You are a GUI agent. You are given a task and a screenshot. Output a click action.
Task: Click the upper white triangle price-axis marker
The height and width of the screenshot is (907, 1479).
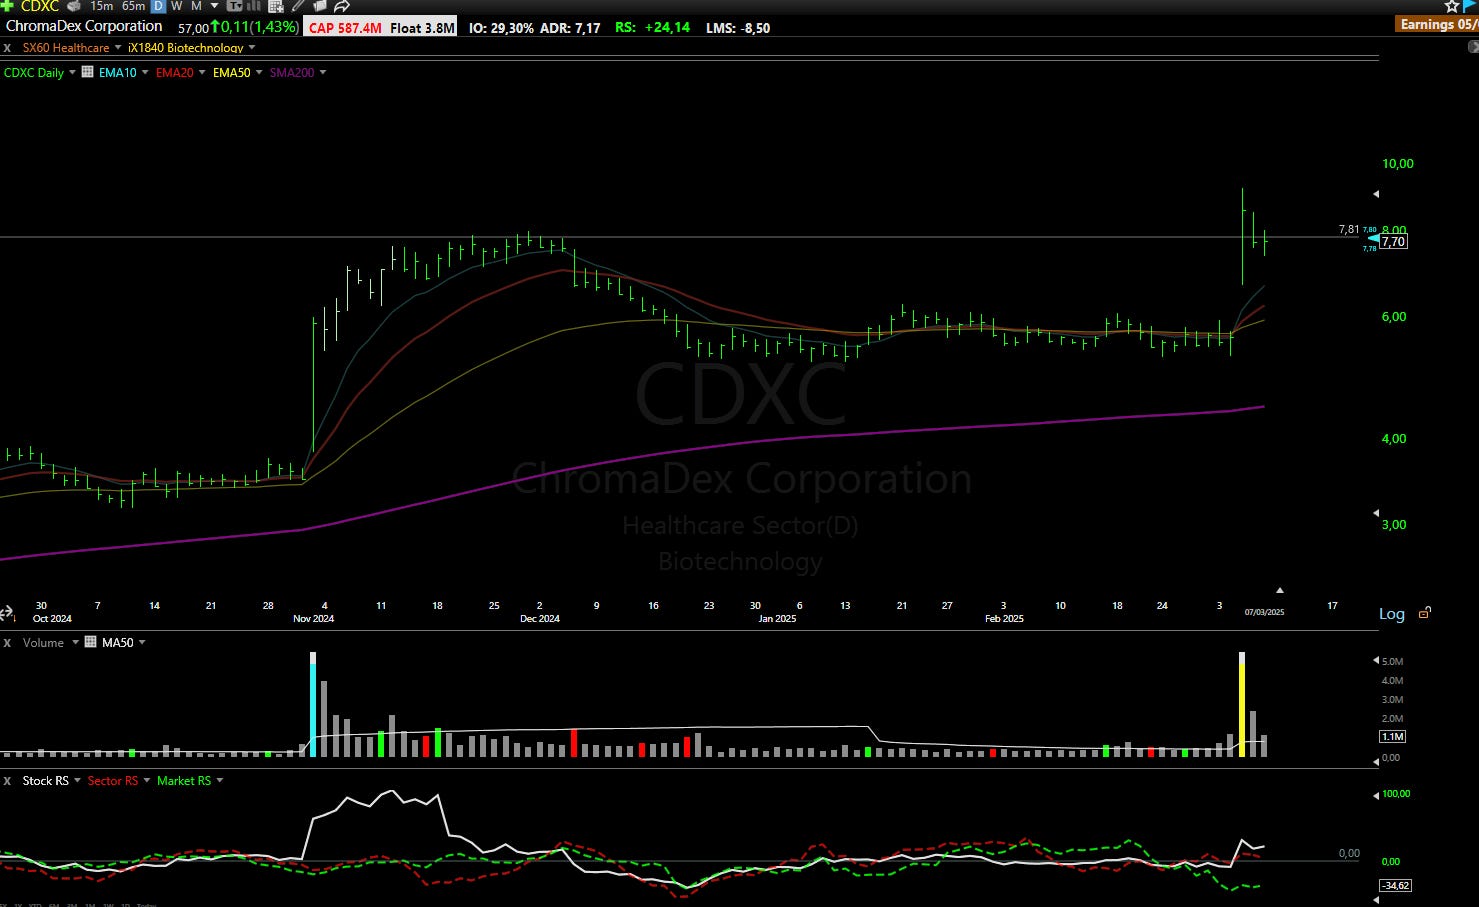[1376, 193]
